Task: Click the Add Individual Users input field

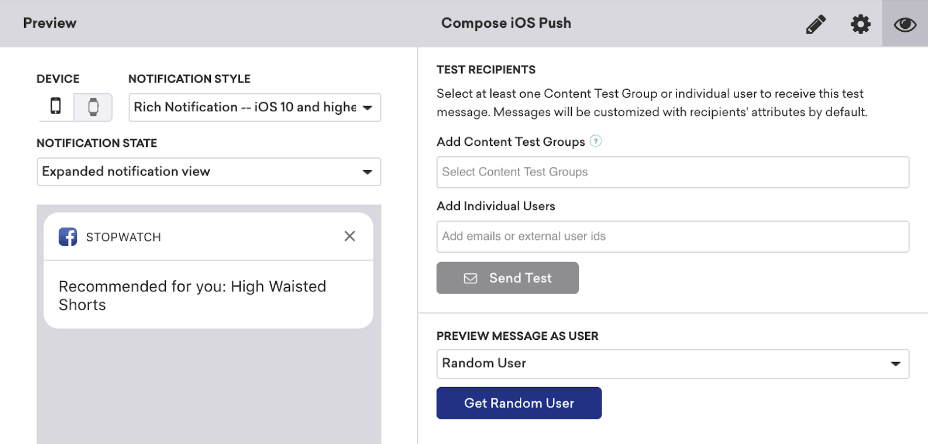Action: 672,236
